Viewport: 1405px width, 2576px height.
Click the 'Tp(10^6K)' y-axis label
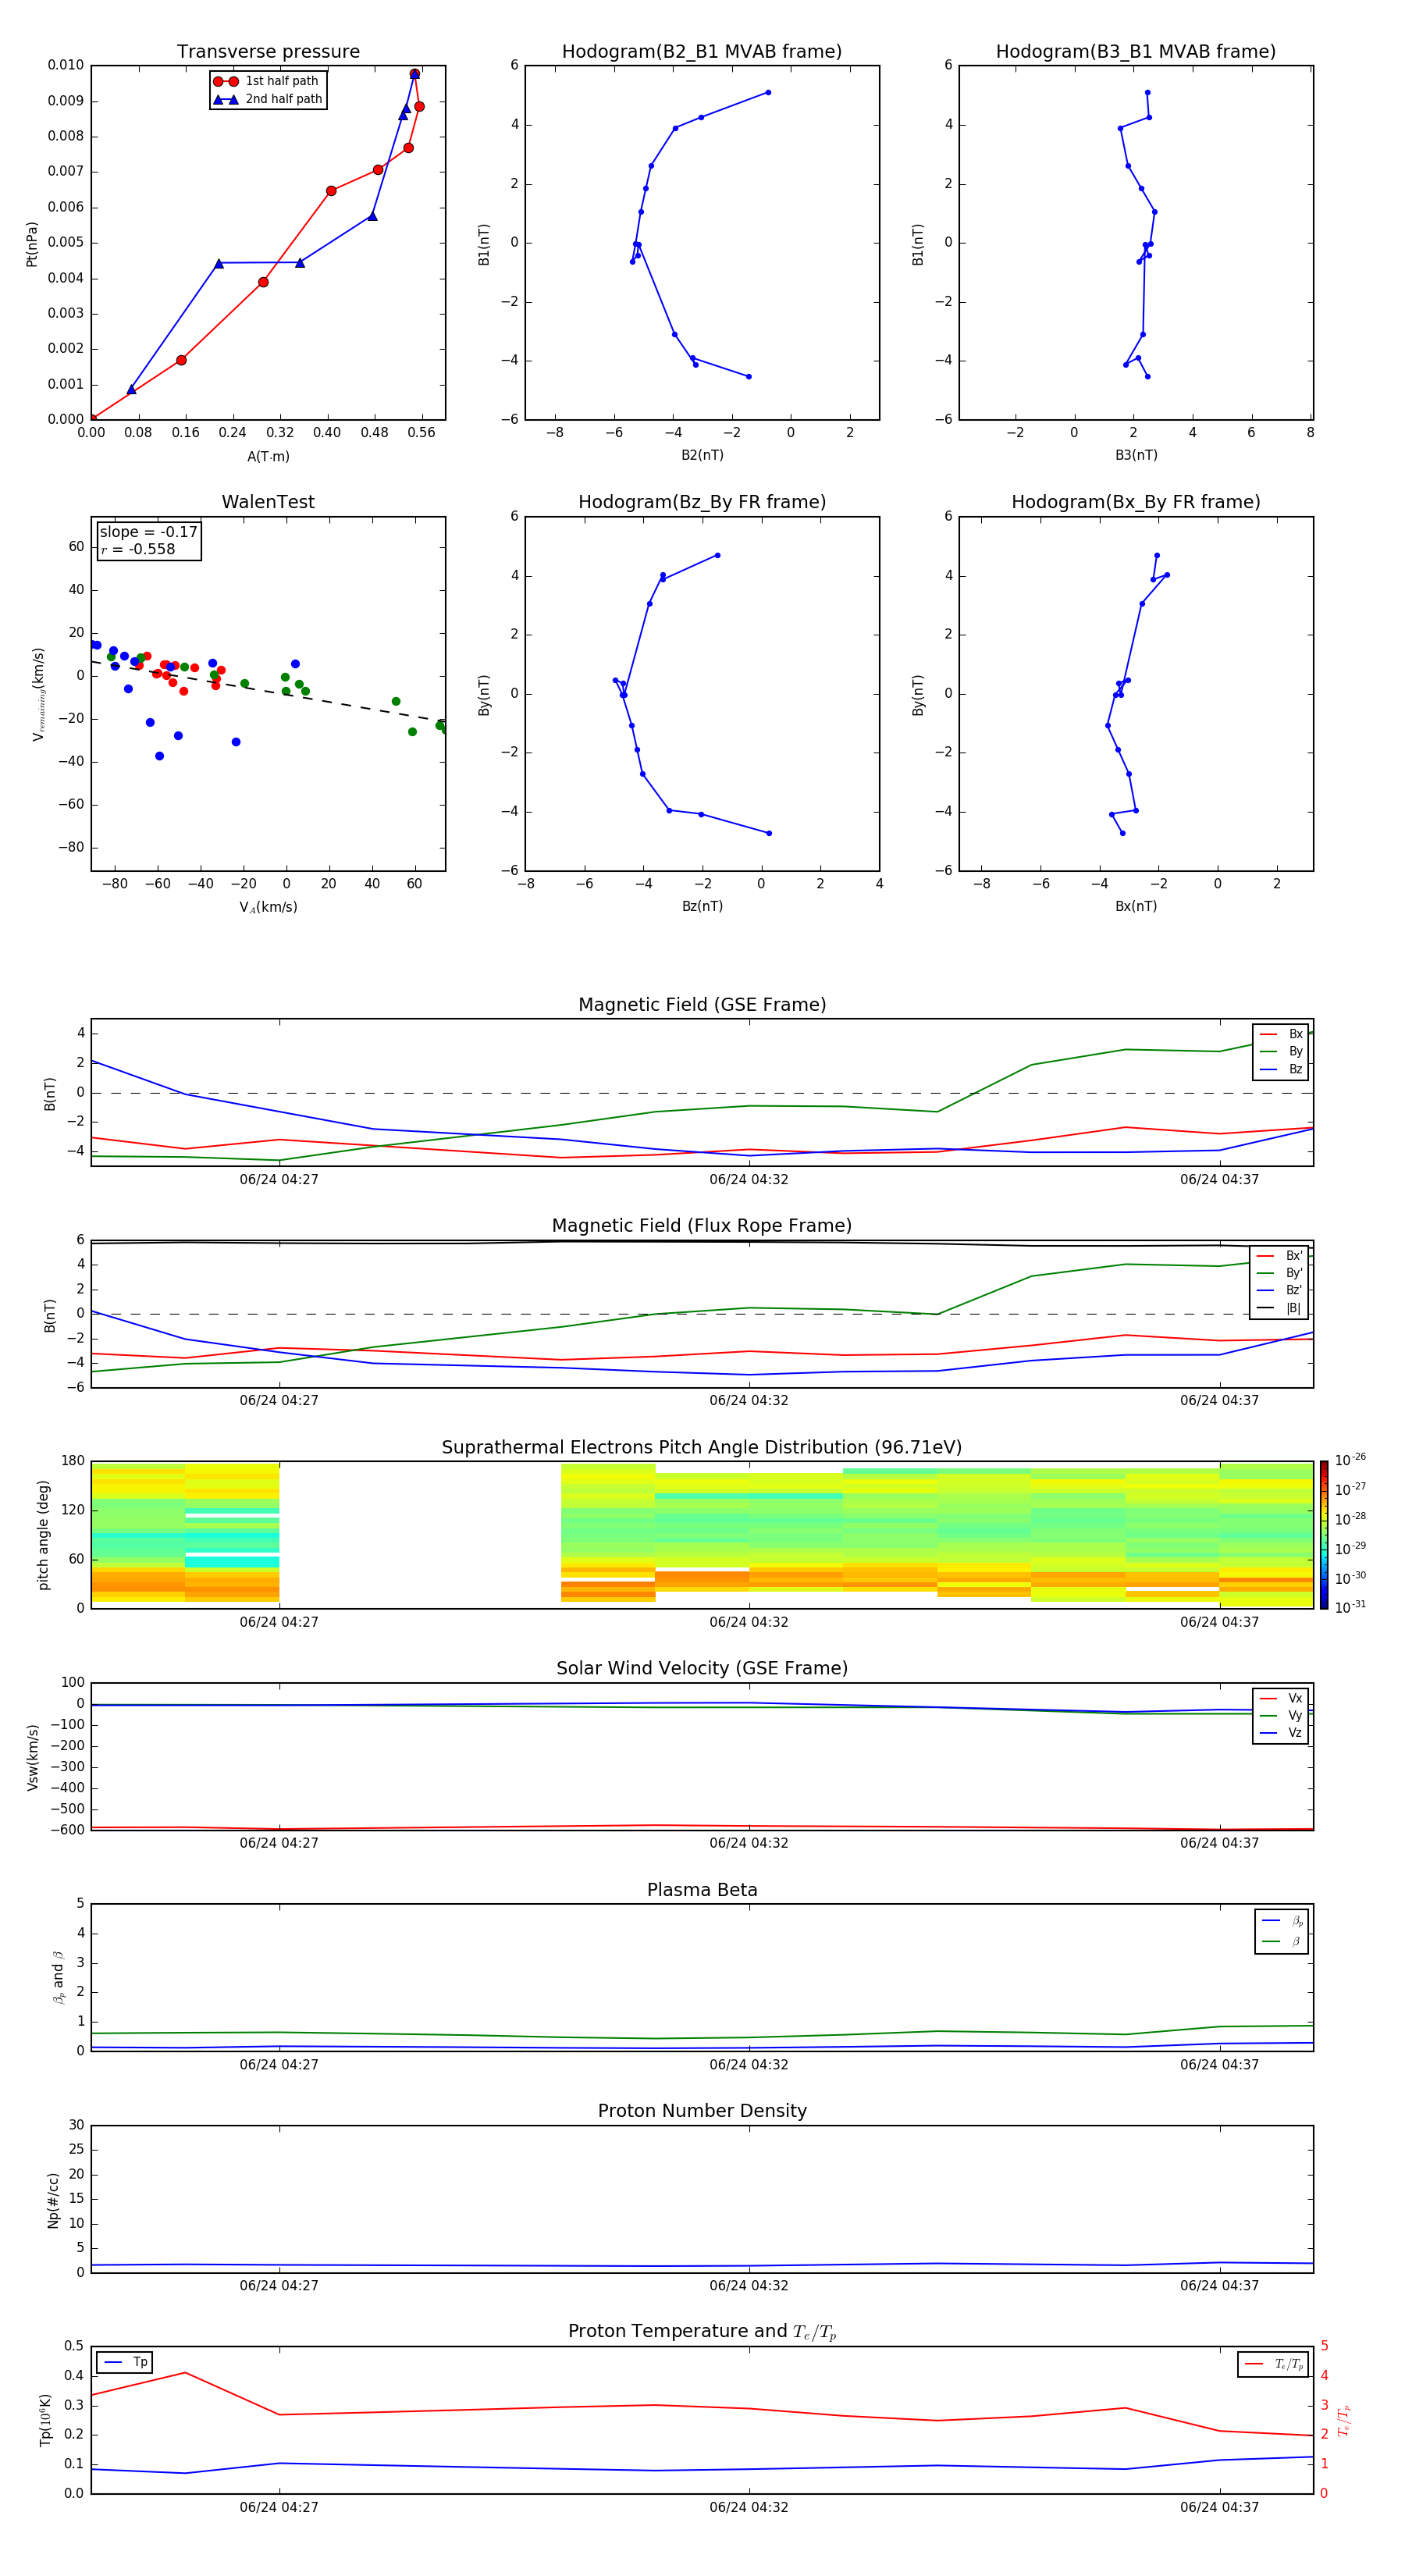(x=45, y=2420)
